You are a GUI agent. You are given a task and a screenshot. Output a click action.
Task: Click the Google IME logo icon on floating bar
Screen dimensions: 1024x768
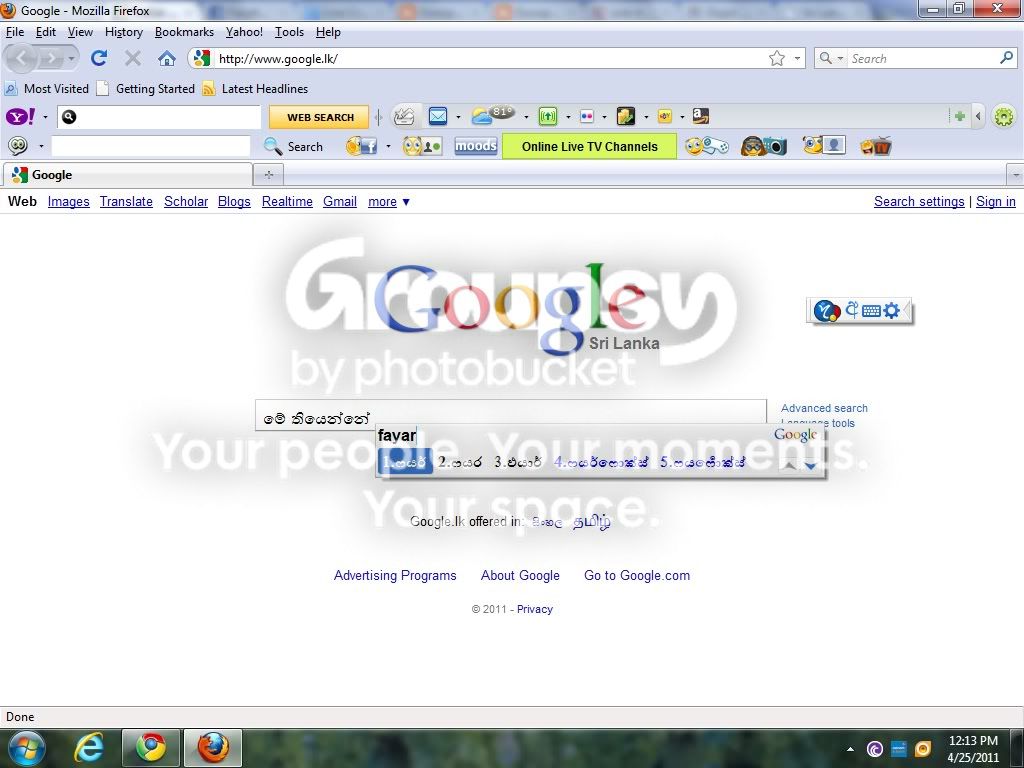pos(827,311)
